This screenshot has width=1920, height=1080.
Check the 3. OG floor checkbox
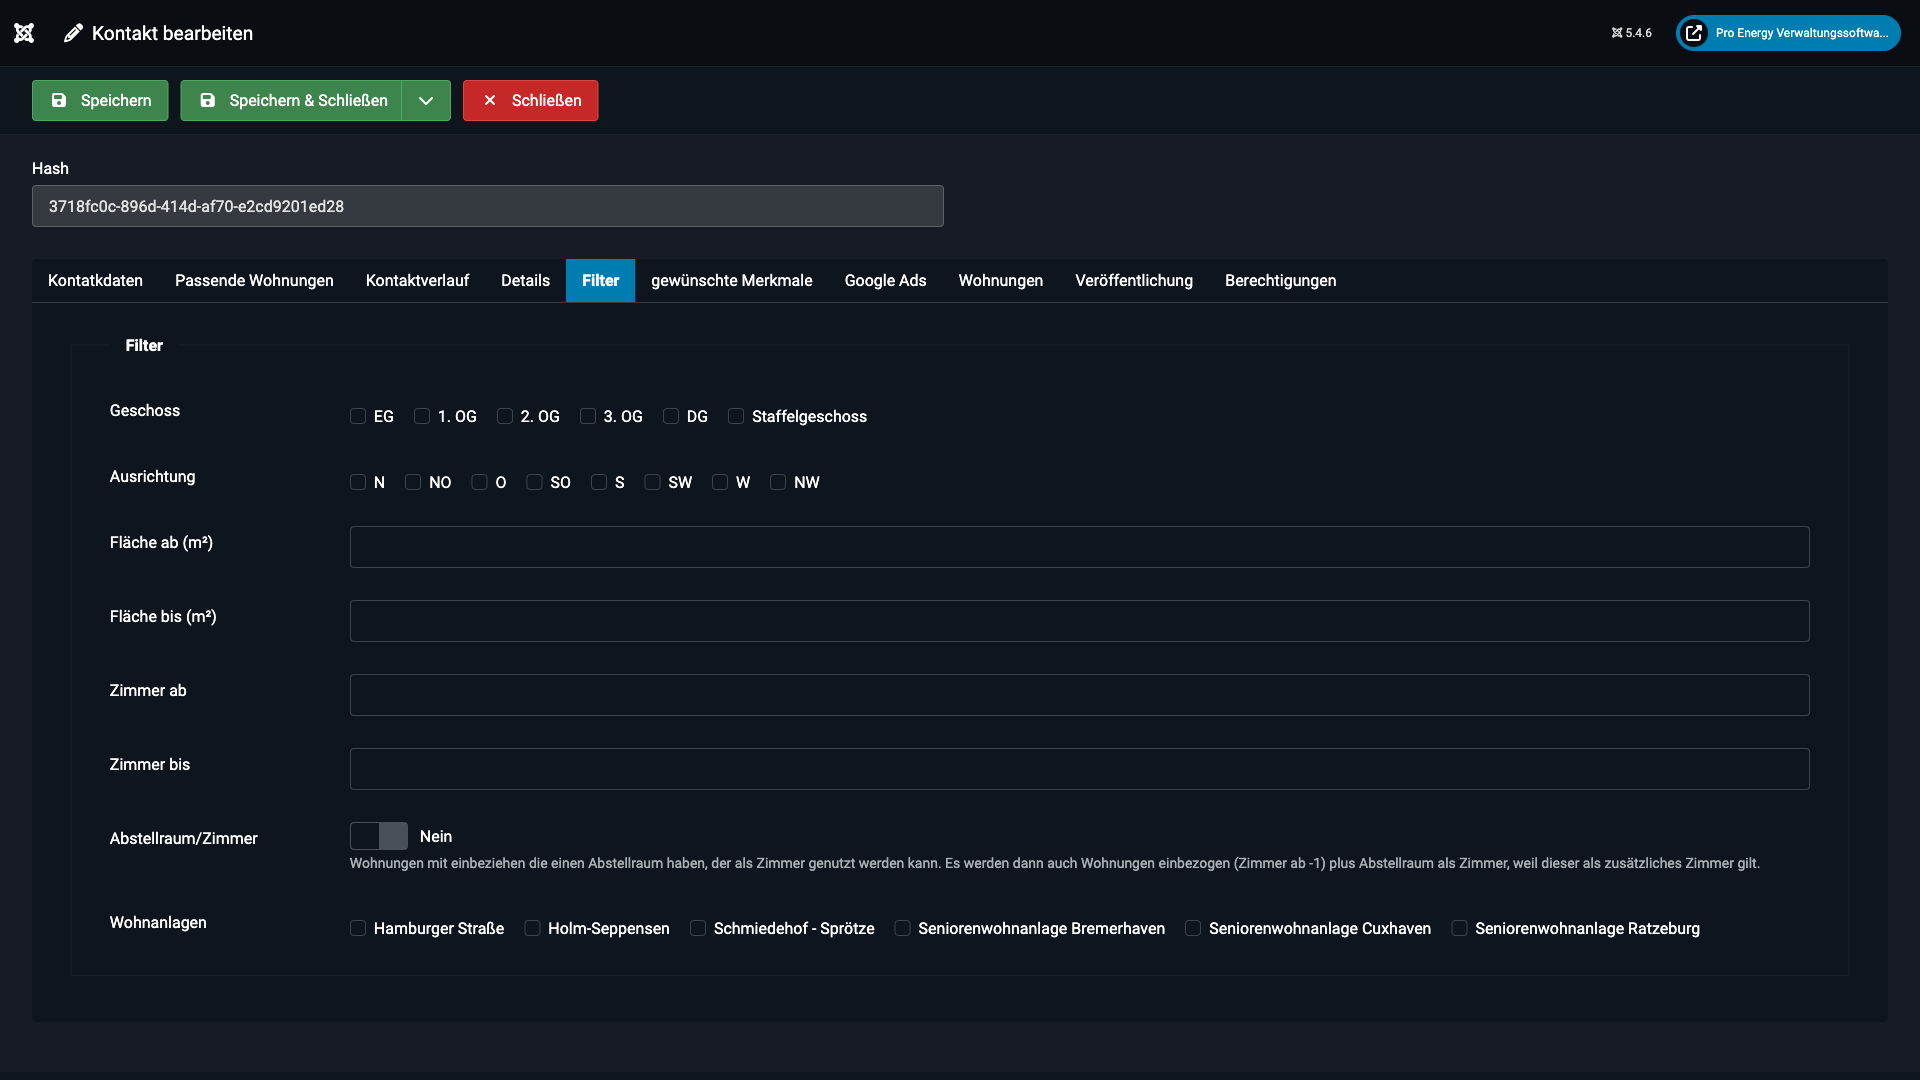tap(588, 416)
